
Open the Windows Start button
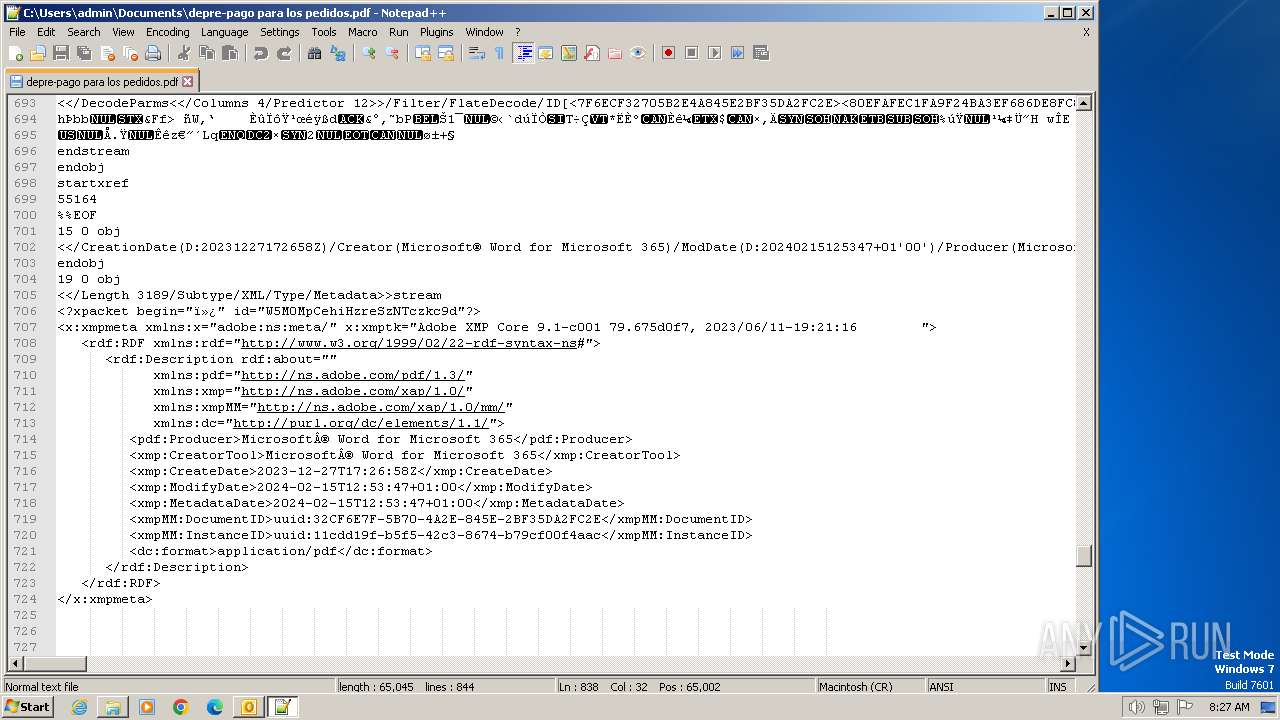point(27,707)
